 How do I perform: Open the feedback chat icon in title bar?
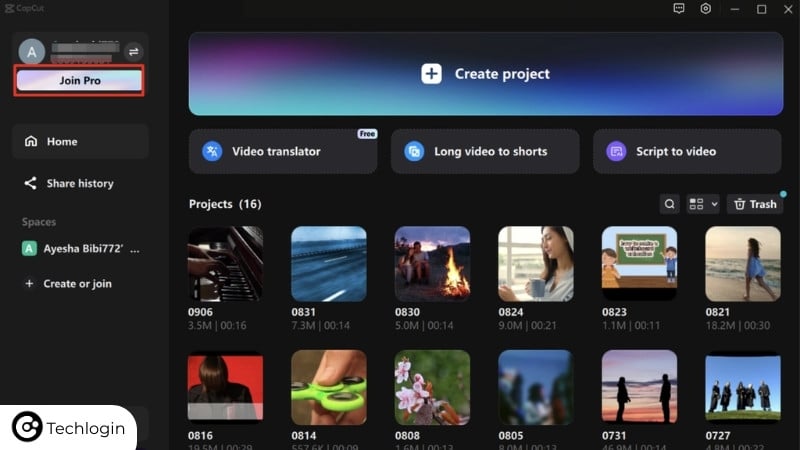tap(679, 9)
